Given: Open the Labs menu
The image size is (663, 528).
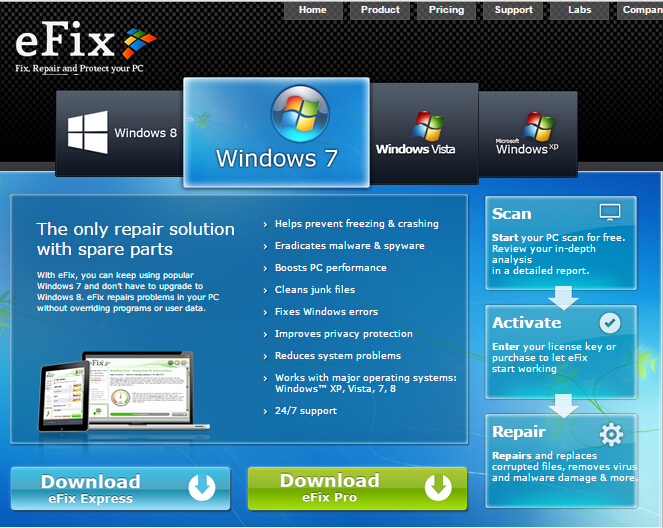Looking at the screenshot, I should click(580, 10).
